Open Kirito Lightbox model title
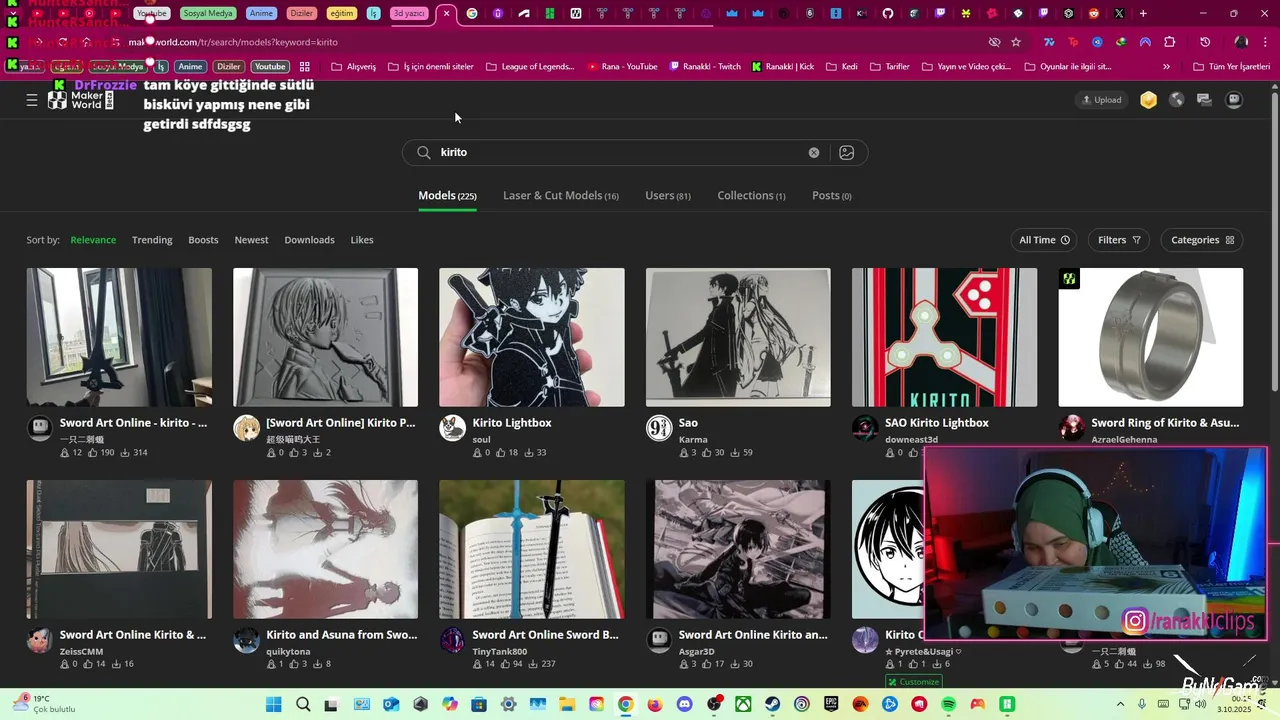This screenshot has width=1280, height=720. pos(512,423)
